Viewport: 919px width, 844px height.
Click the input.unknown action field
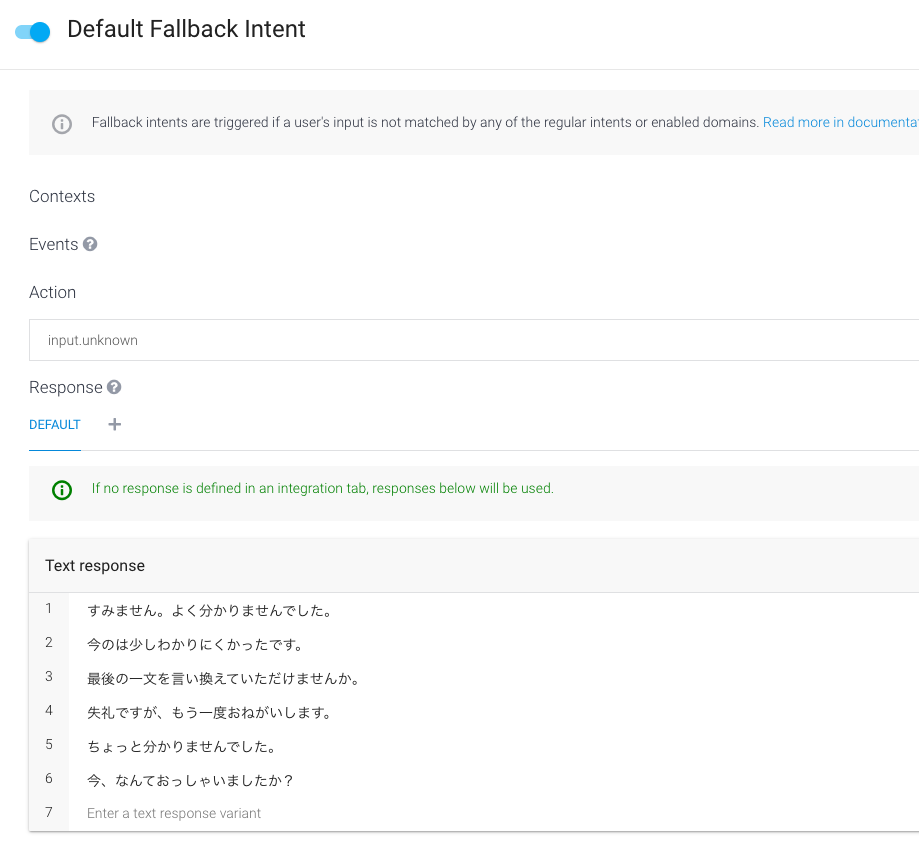click(470, 340)
